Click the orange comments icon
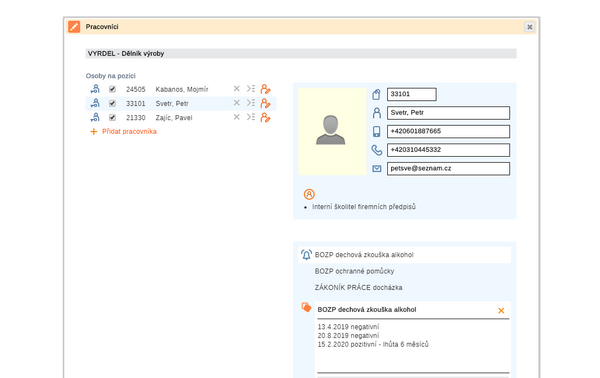The image size is (600, 378). coord(307,307)
